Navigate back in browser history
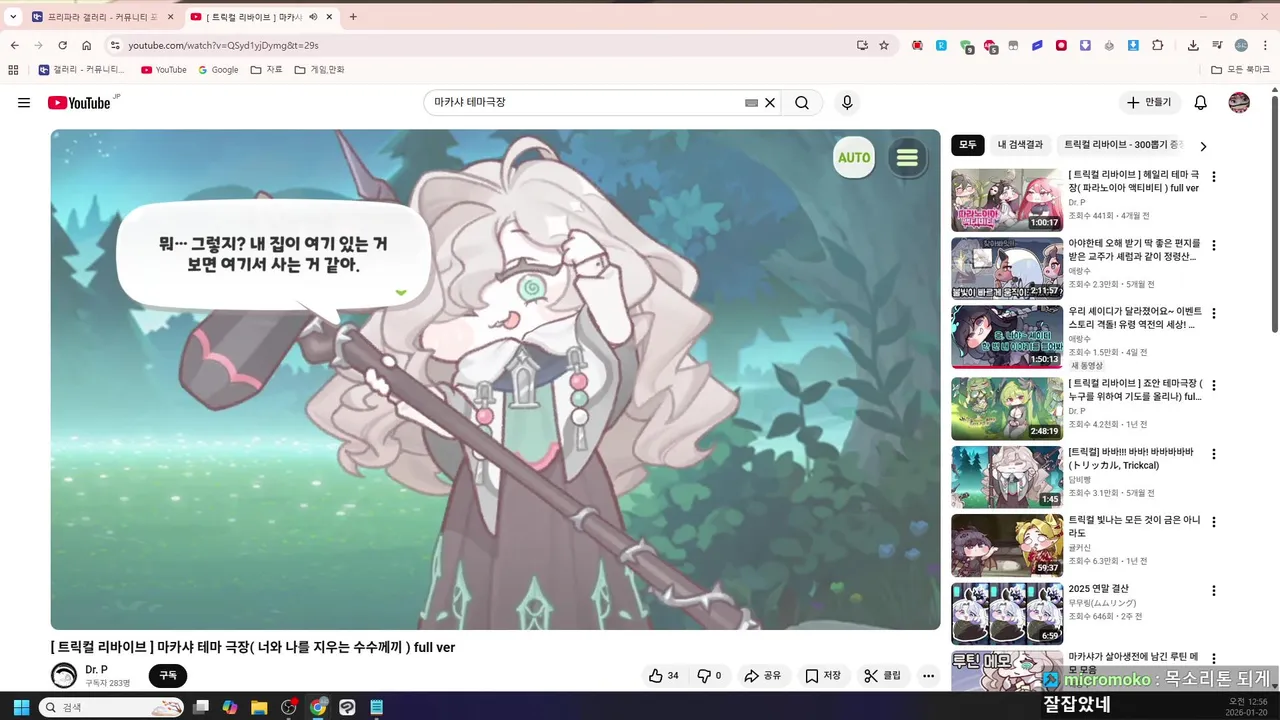 (14, 45)
